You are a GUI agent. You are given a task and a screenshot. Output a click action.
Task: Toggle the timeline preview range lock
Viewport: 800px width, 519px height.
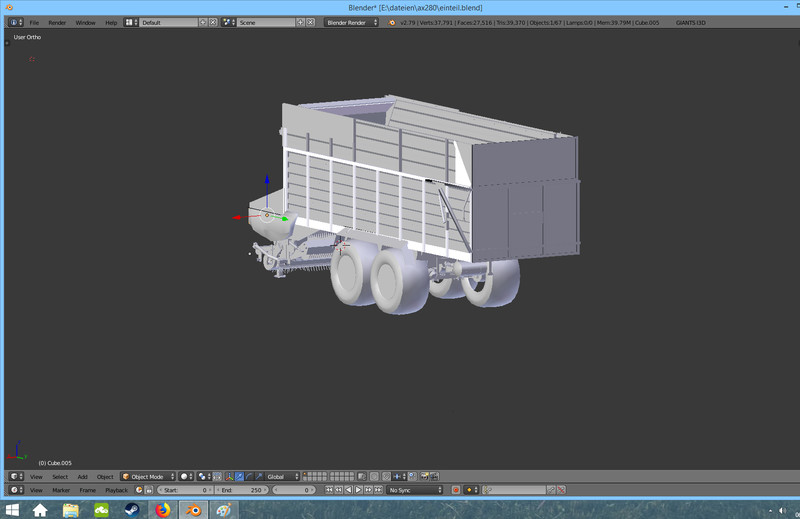pyautogui.click(x=148, y=490)
